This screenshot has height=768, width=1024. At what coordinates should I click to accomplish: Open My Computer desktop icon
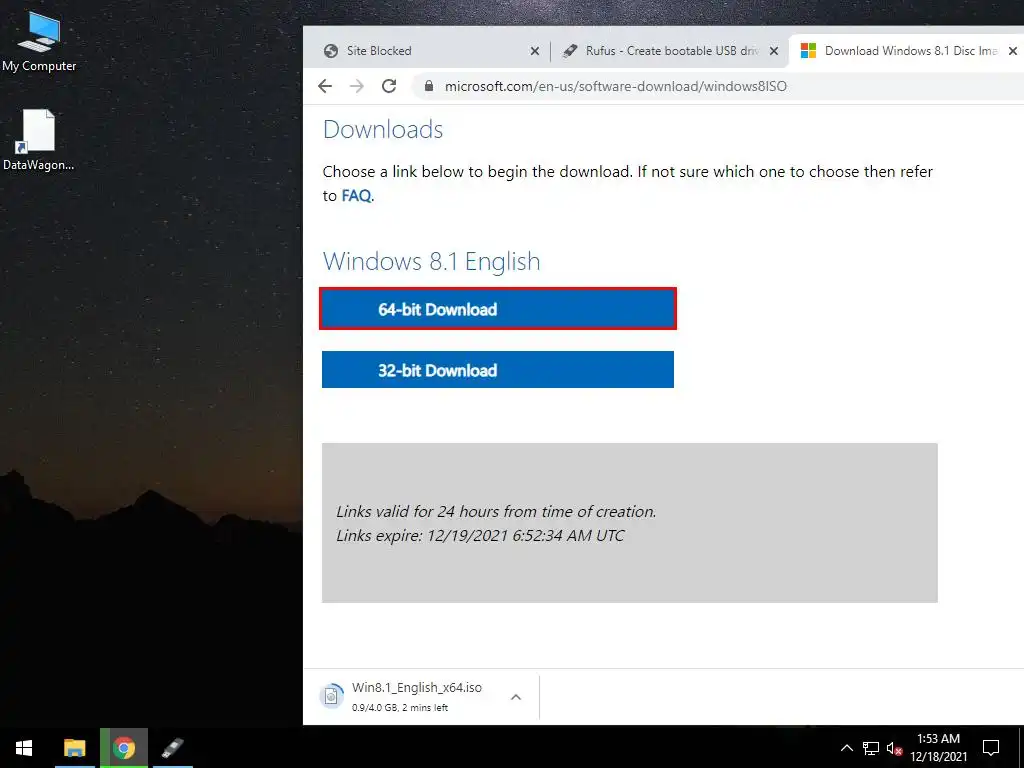point(39,41)
